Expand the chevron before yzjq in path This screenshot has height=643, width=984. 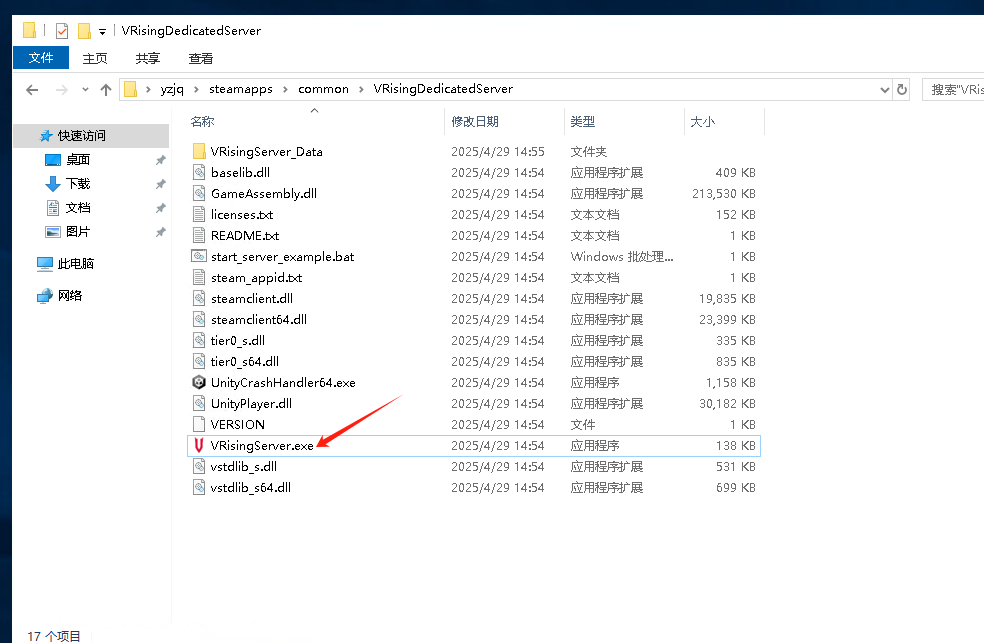click(x=148, y=89)
